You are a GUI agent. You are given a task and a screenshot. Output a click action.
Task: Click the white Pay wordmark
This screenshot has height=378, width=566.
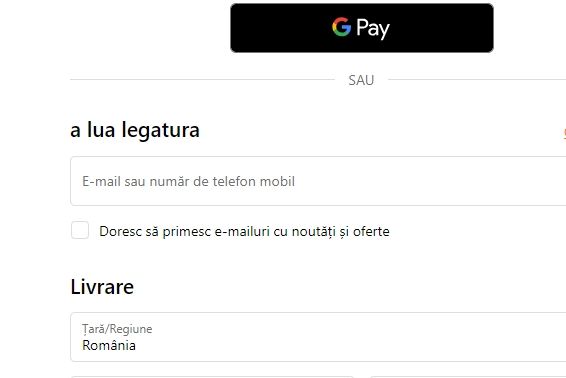pos(373,29)
